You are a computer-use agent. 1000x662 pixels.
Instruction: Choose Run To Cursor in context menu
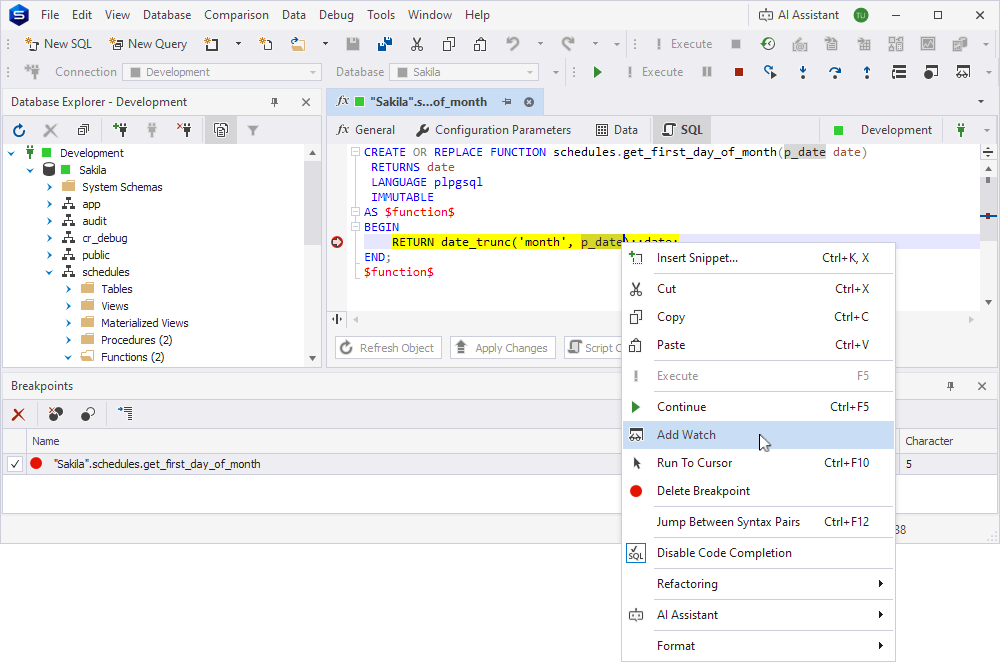coord(758,463)
